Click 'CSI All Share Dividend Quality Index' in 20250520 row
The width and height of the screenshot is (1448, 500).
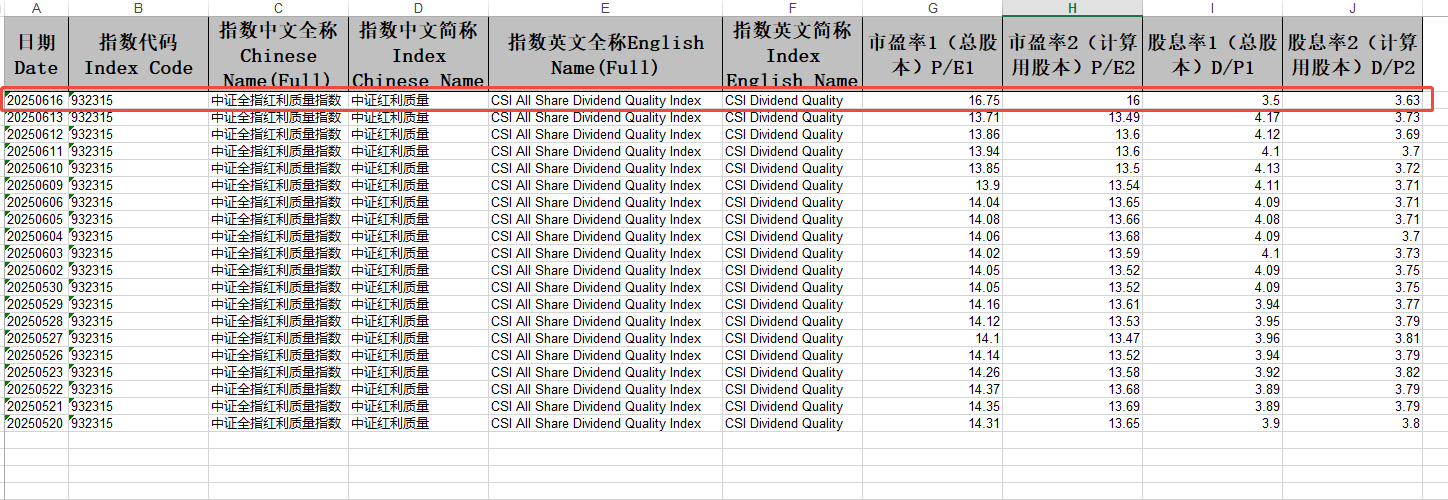click(605, 423)
